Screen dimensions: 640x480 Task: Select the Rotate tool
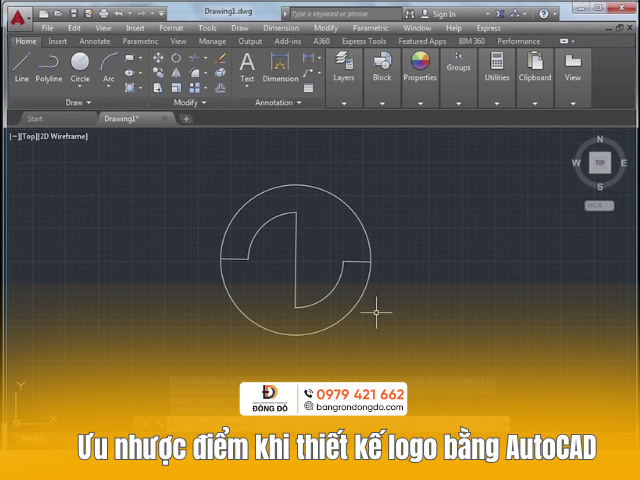pyautogui.click(x=176, y=58)
